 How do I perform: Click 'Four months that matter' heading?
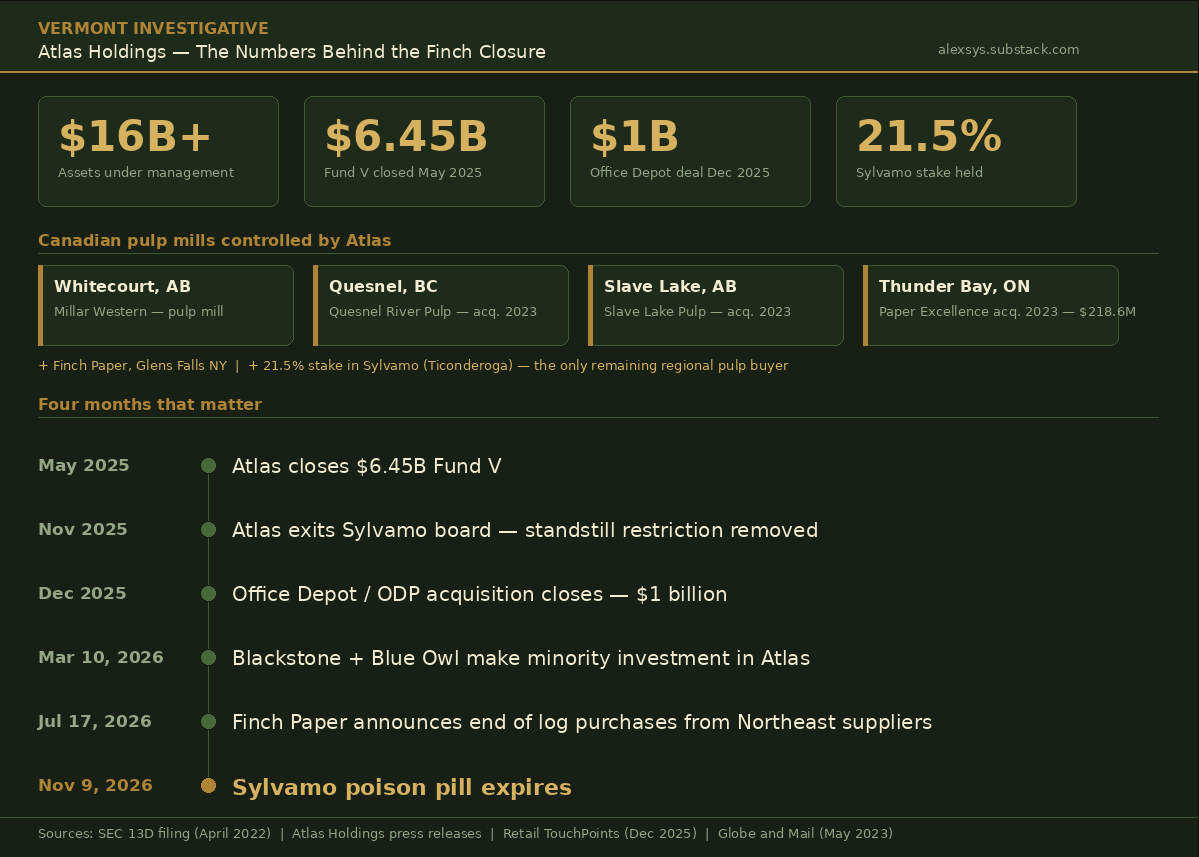pyautogui.click(x=150, y=404)
